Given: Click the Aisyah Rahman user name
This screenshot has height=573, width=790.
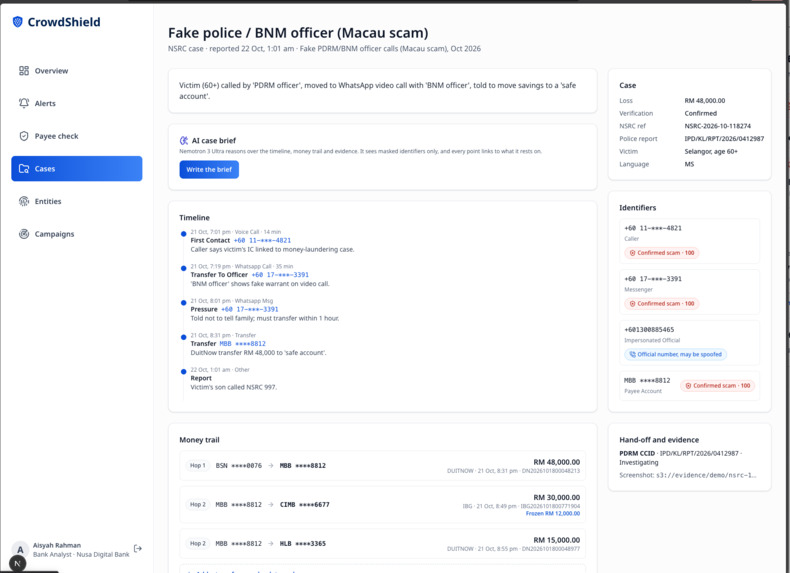Looking at the screenshot, I should [57, 545].
